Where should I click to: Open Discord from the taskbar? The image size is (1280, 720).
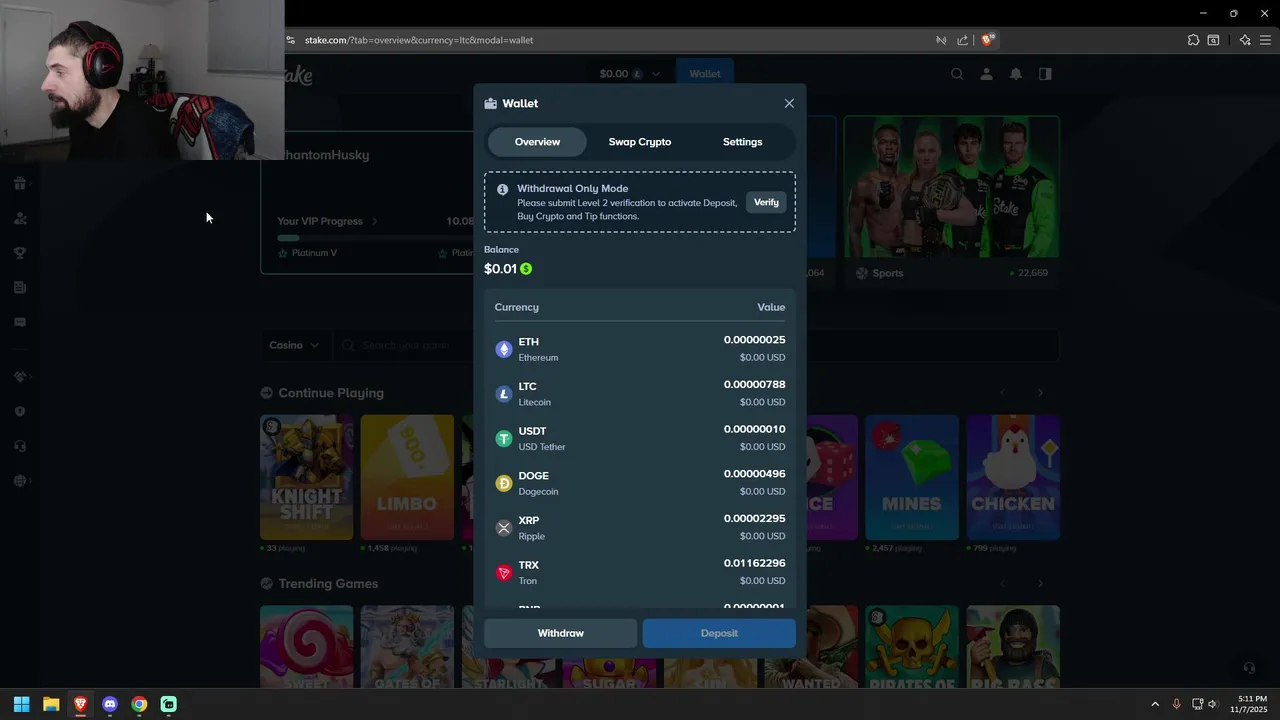(x=110, y=704)
